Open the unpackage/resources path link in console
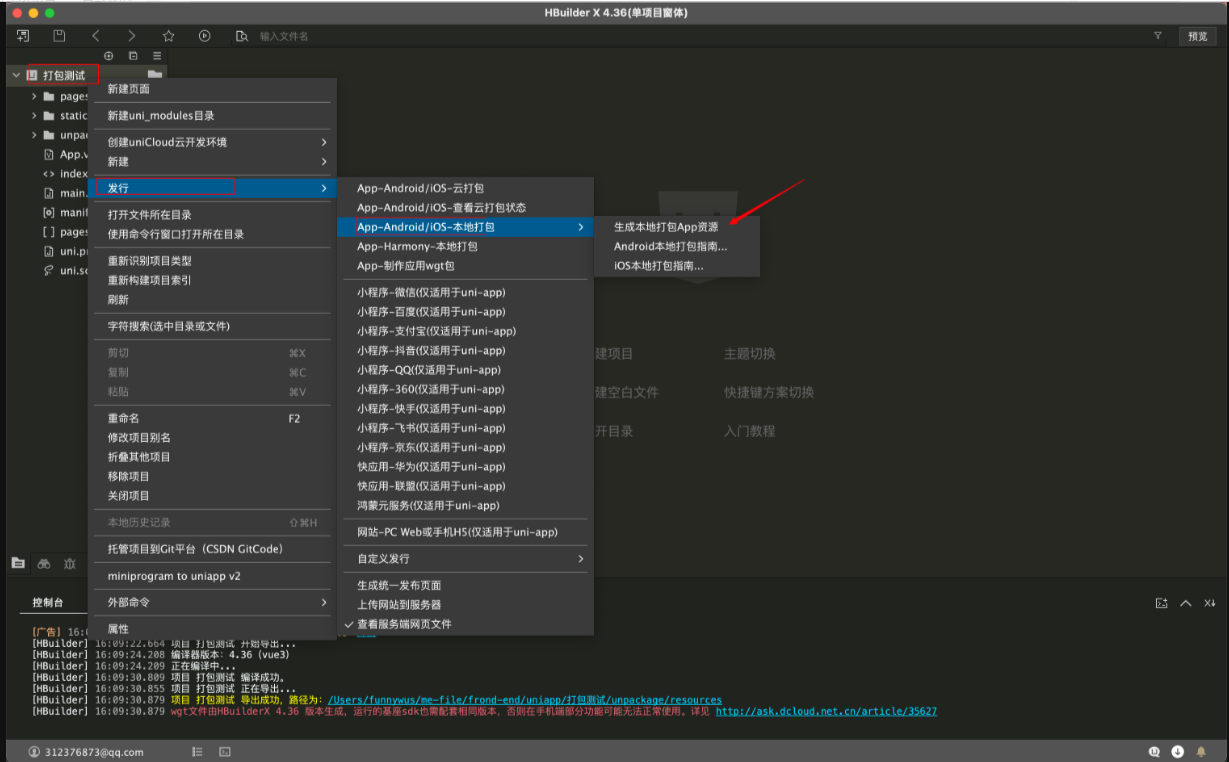 tap(524, 700)
